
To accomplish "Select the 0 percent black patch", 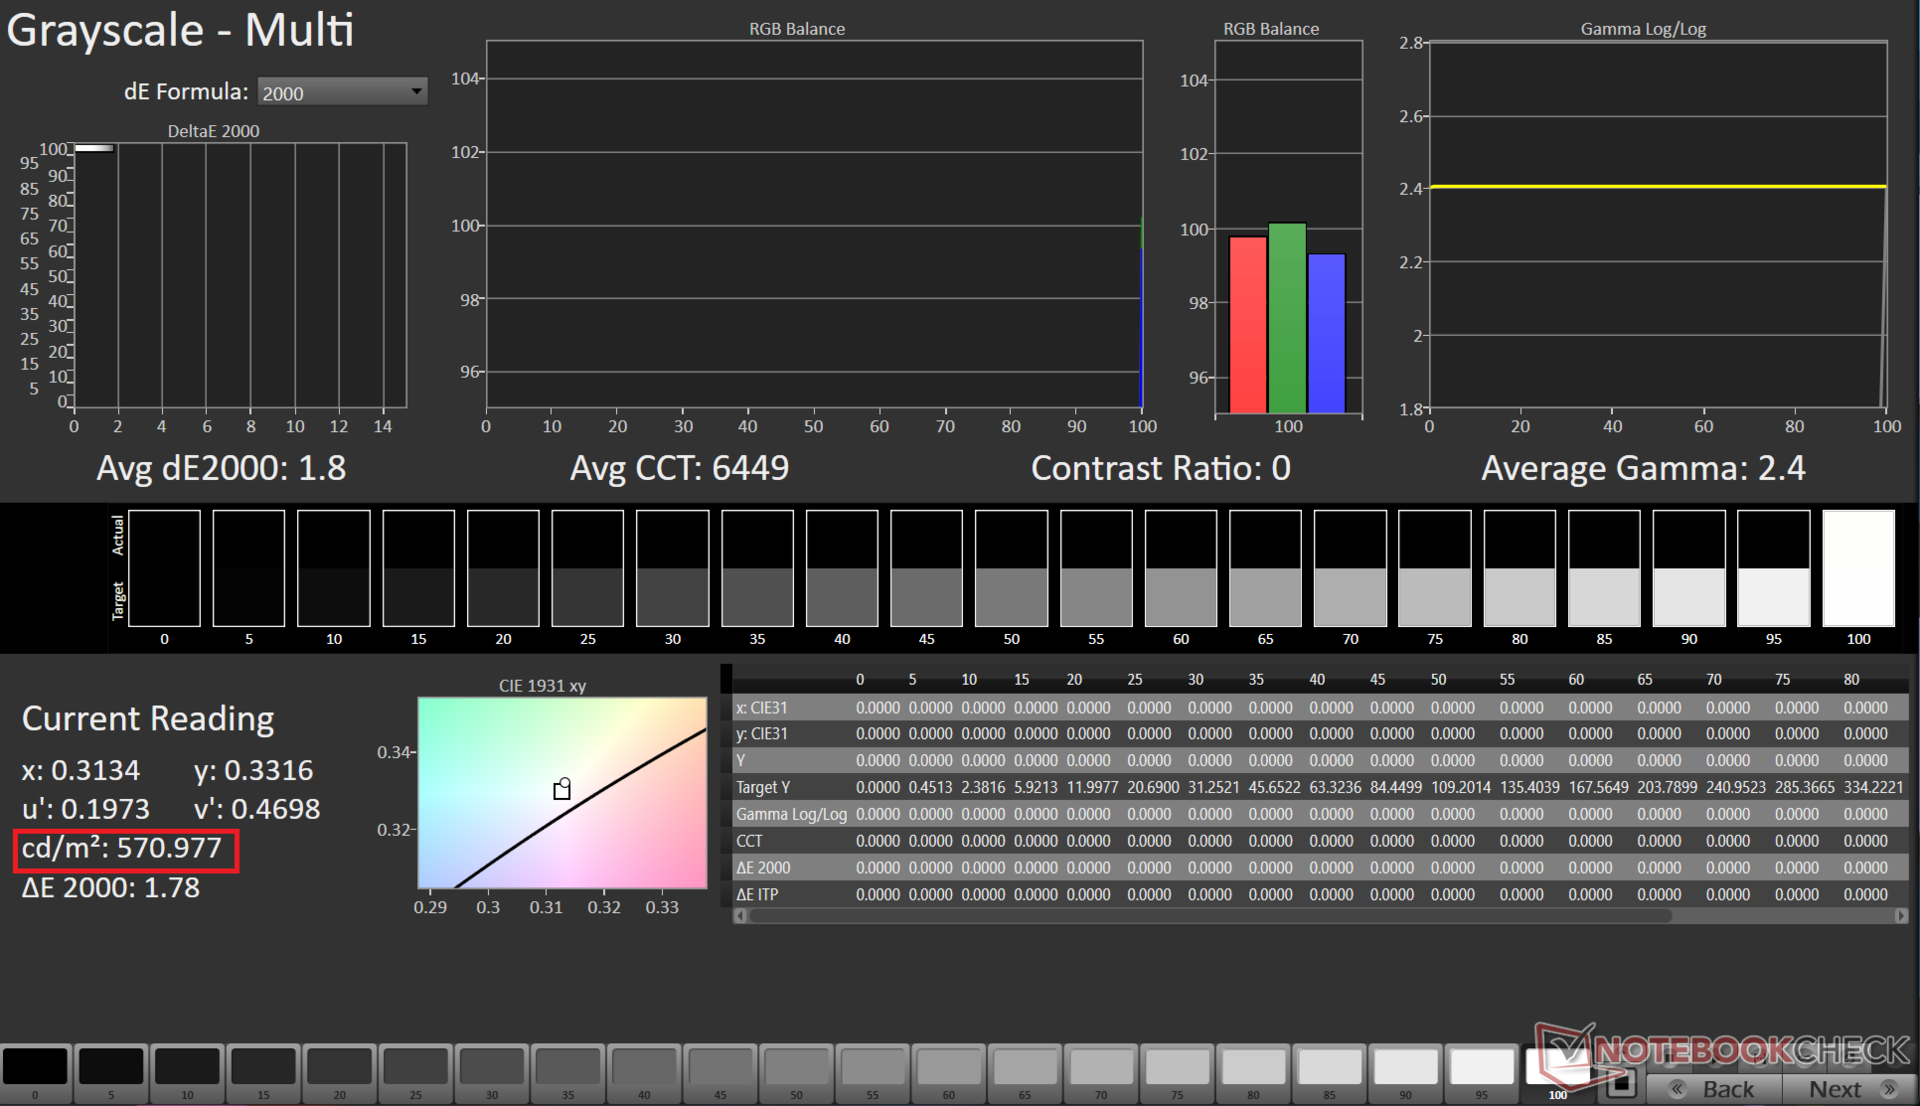I will tap(36, 1067).
